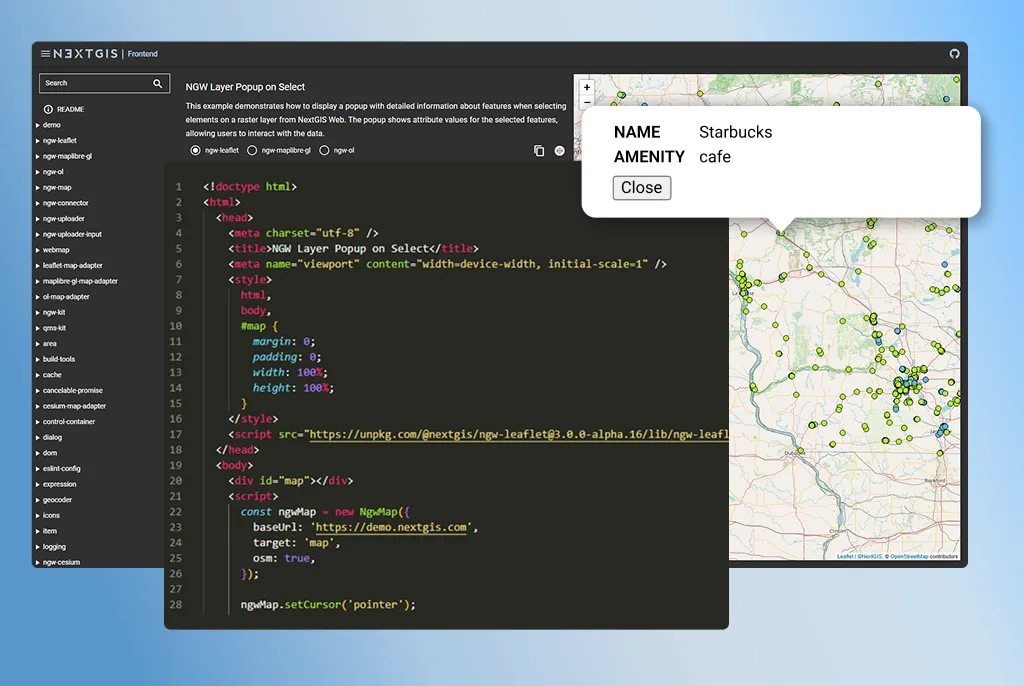This screenshot has height=686, width=1024.
Task: Click the cafe amenity value in popup
Action: tap(714, 157)
